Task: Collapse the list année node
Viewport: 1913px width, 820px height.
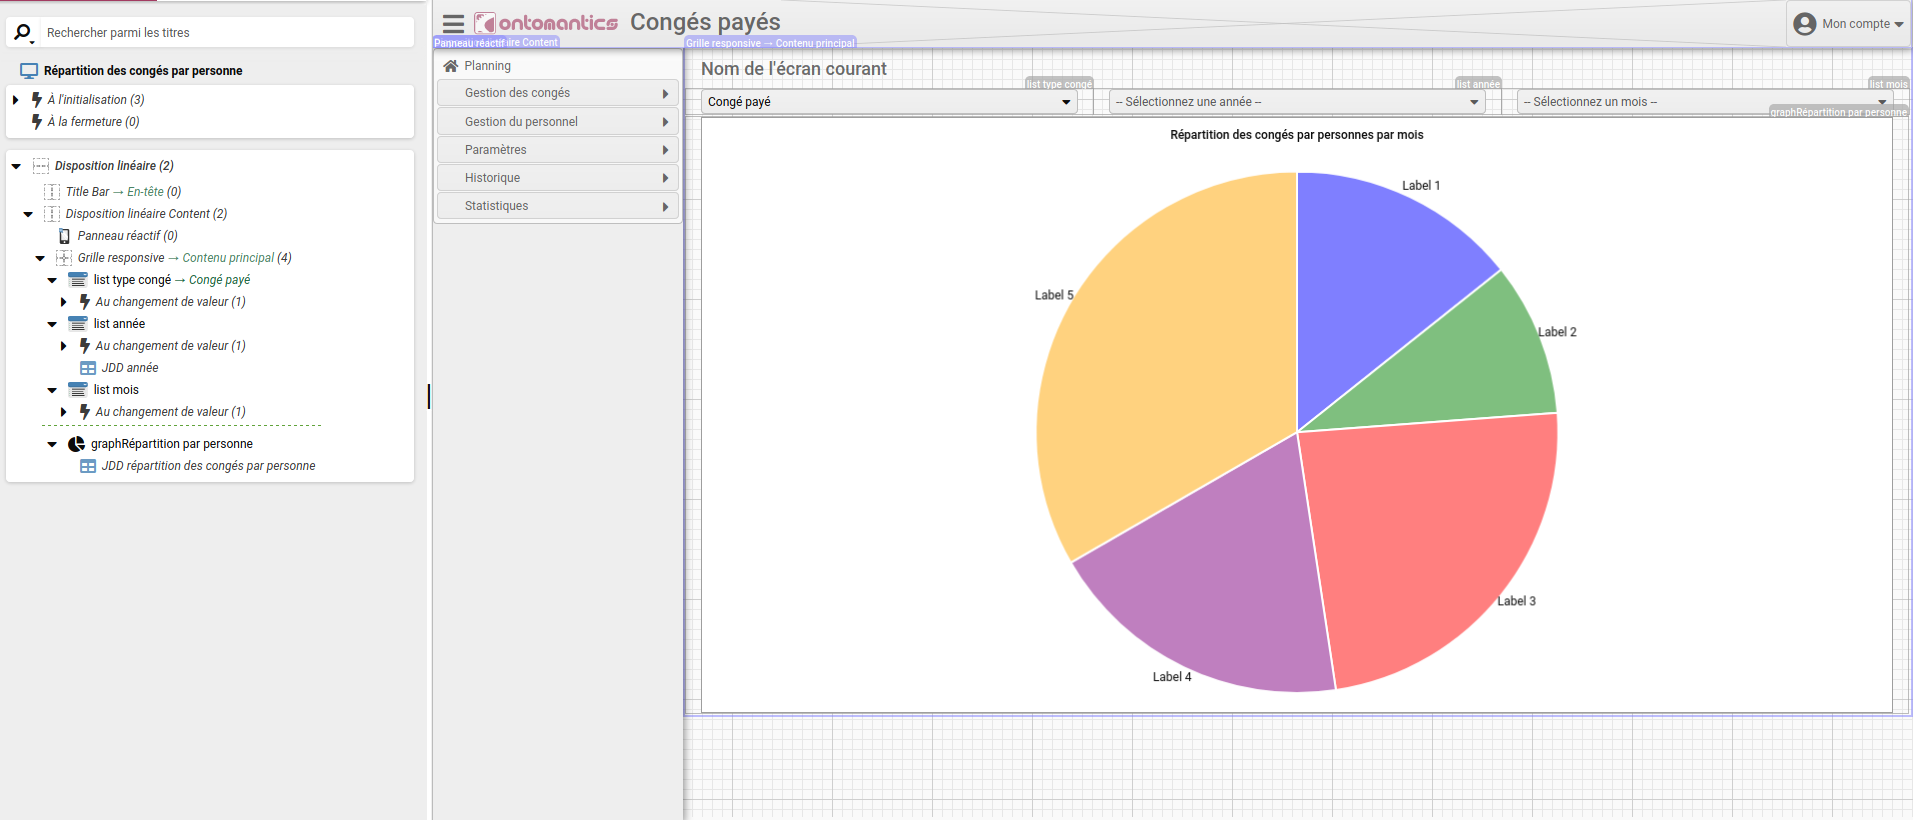Action: pyautogui.click(x=52, y=324)
